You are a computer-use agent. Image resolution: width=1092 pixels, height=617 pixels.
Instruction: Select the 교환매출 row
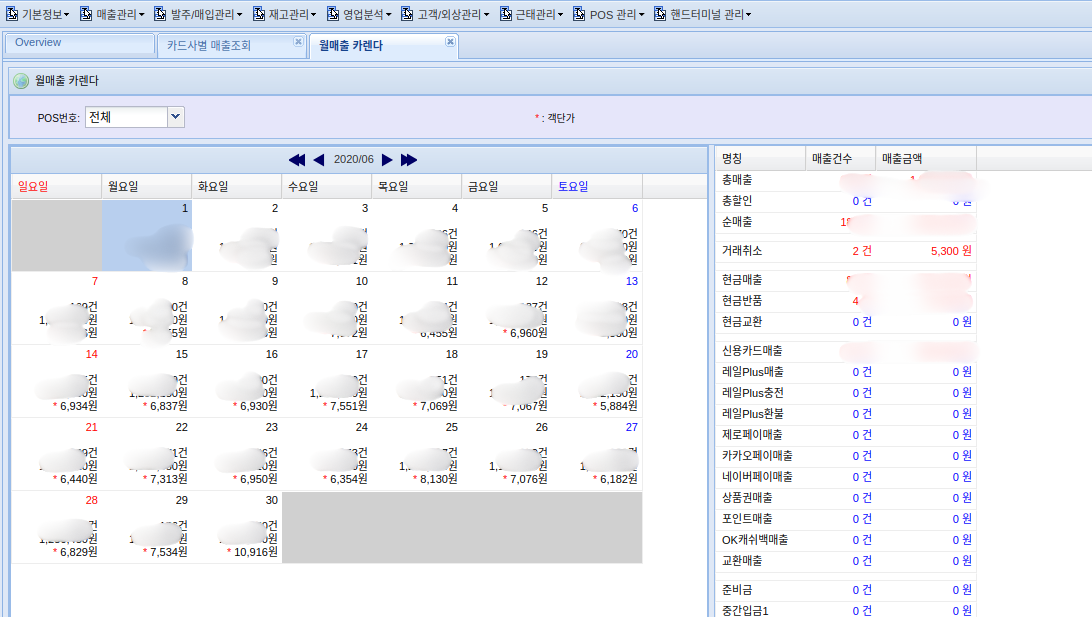(846, 561)
